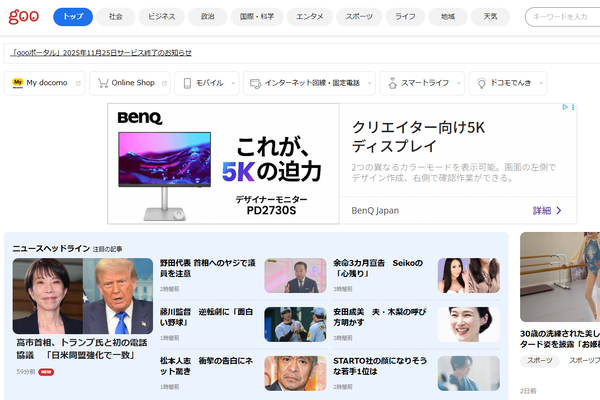The height and width of the screenshot is (400, 600).
Task: Open the 安田成美 夫・木梨の呼び方 article
Action: coord(380,317)
